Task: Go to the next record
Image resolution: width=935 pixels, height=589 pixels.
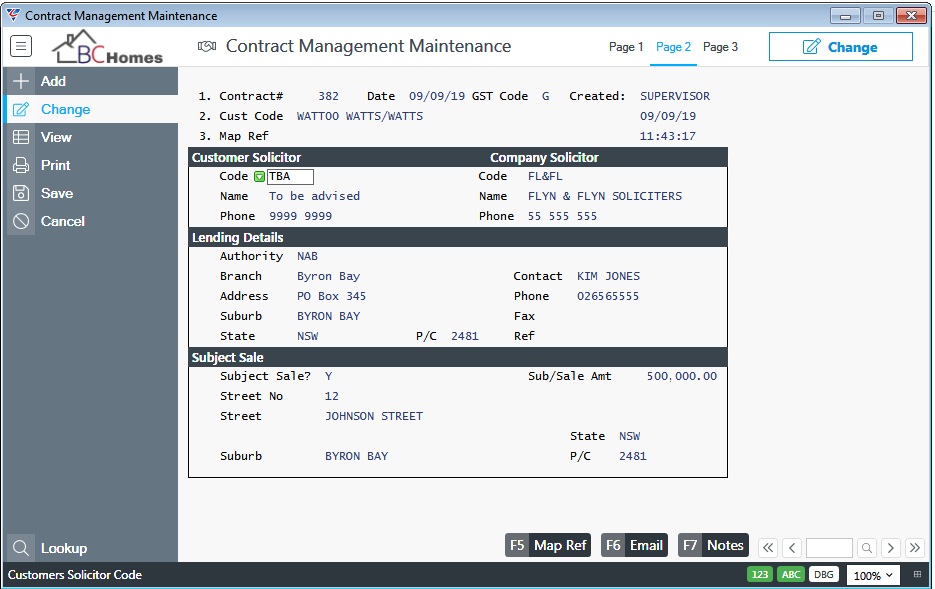Action: (x=891, y=547)
